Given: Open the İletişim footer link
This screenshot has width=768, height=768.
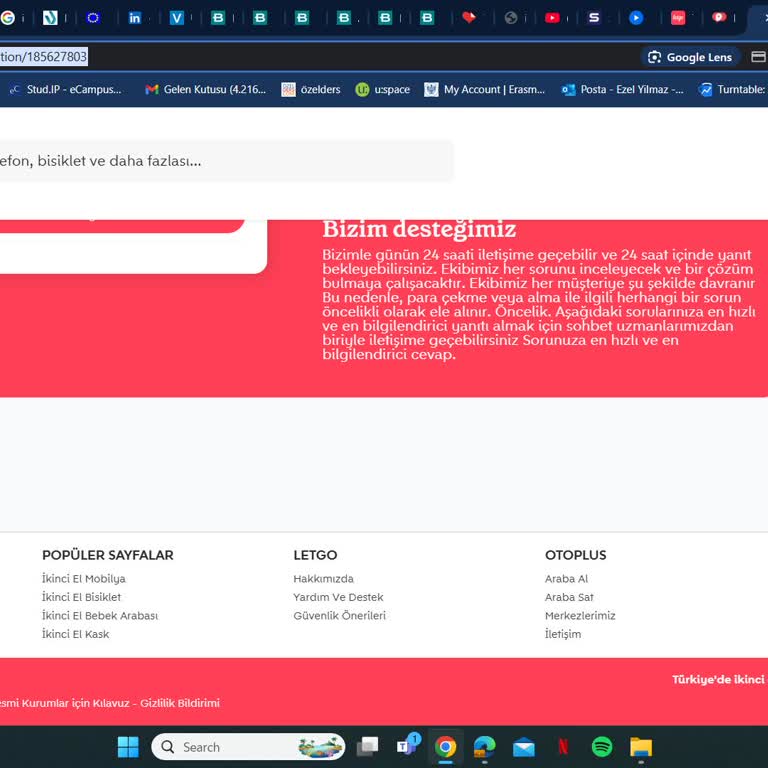Looking at the screenshot, I should [563, 634].
